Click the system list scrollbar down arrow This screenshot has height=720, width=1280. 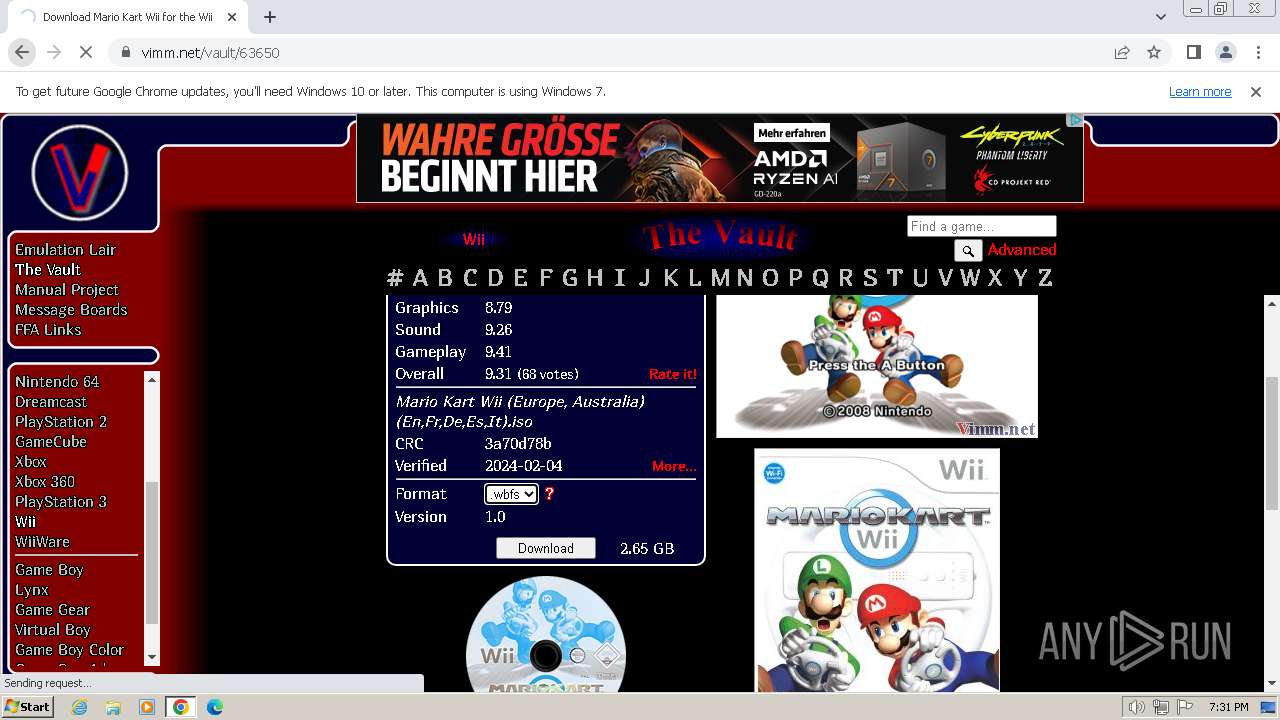click(152, 657)
